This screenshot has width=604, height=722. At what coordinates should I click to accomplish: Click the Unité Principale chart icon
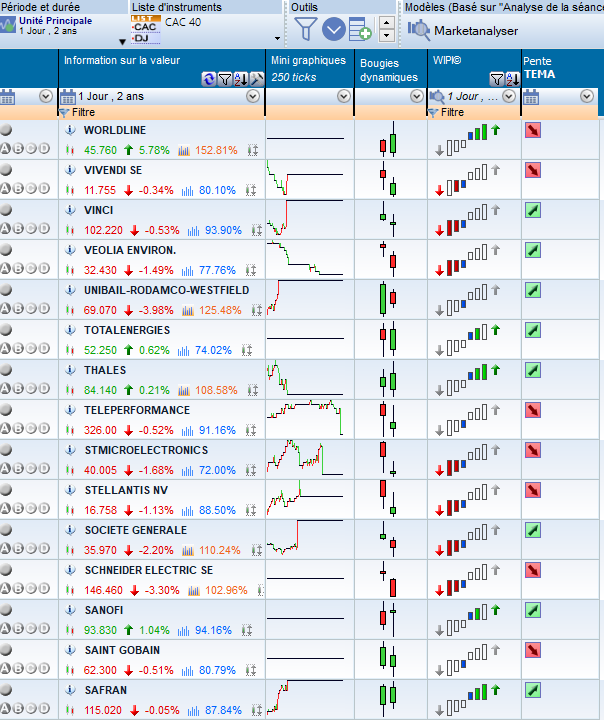coord(8,25)
